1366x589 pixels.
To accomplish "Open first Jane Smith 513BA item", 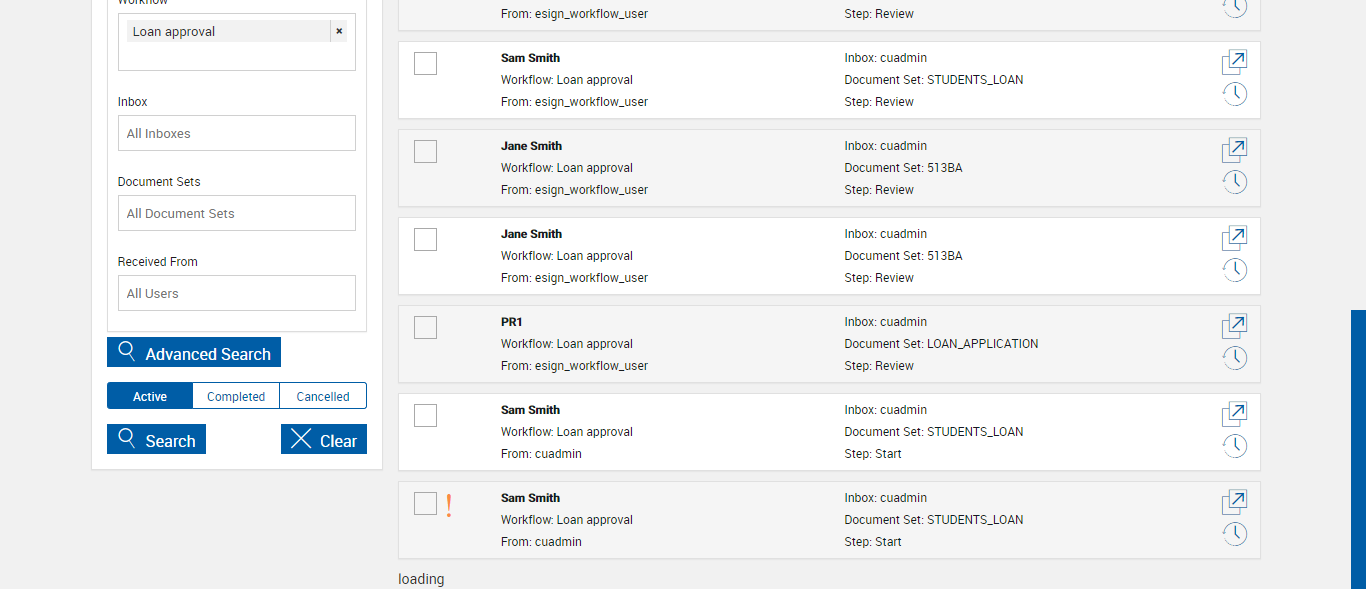I will pos(1234,150).
